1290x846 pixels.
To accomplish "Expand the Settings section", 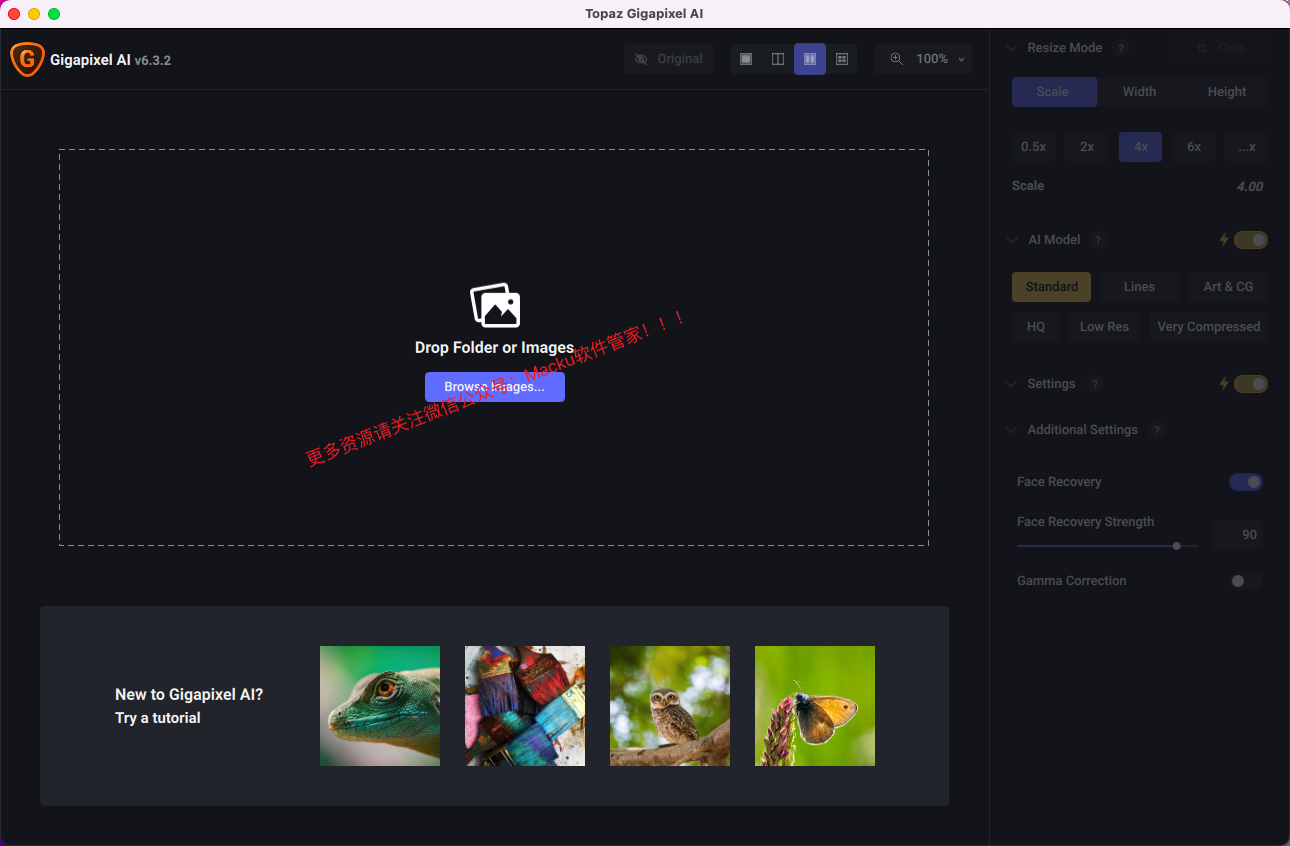I will coord(1011,384).
